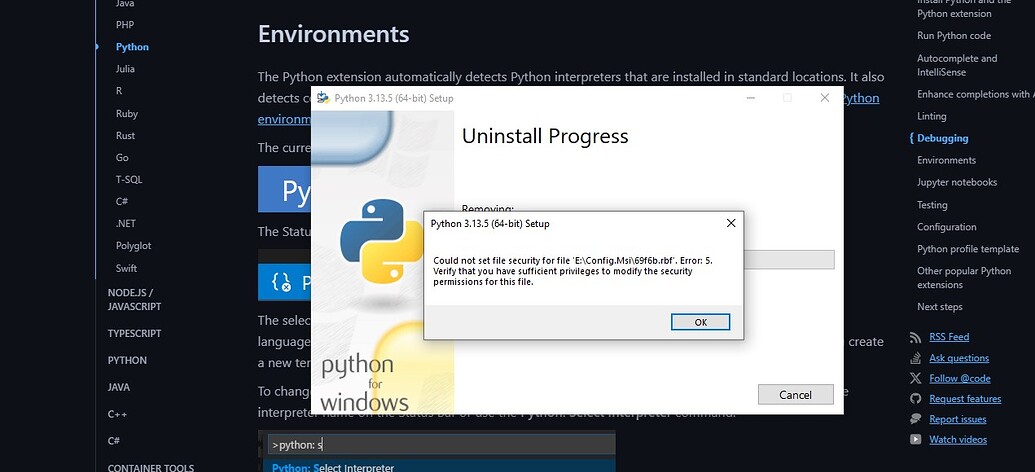Confirm the error with OK
The width and height of the screenshot is (1035, 472).
700,322
